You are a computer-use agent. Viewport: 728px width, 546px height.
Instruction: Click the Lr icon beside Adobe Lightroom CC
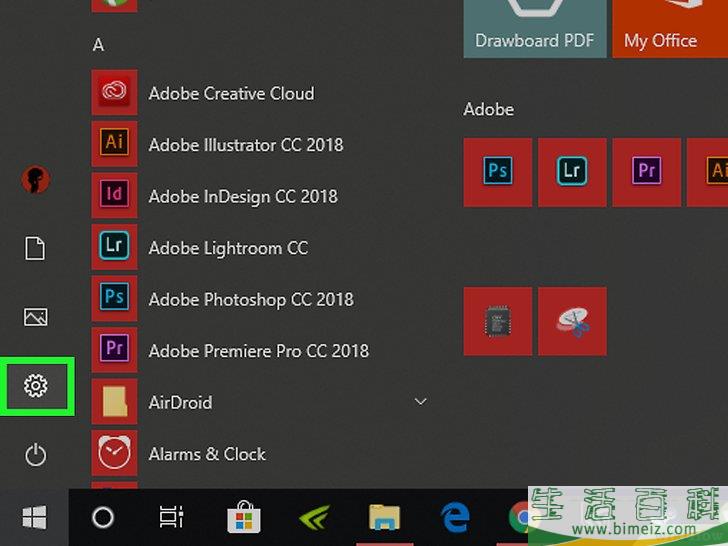114,247
